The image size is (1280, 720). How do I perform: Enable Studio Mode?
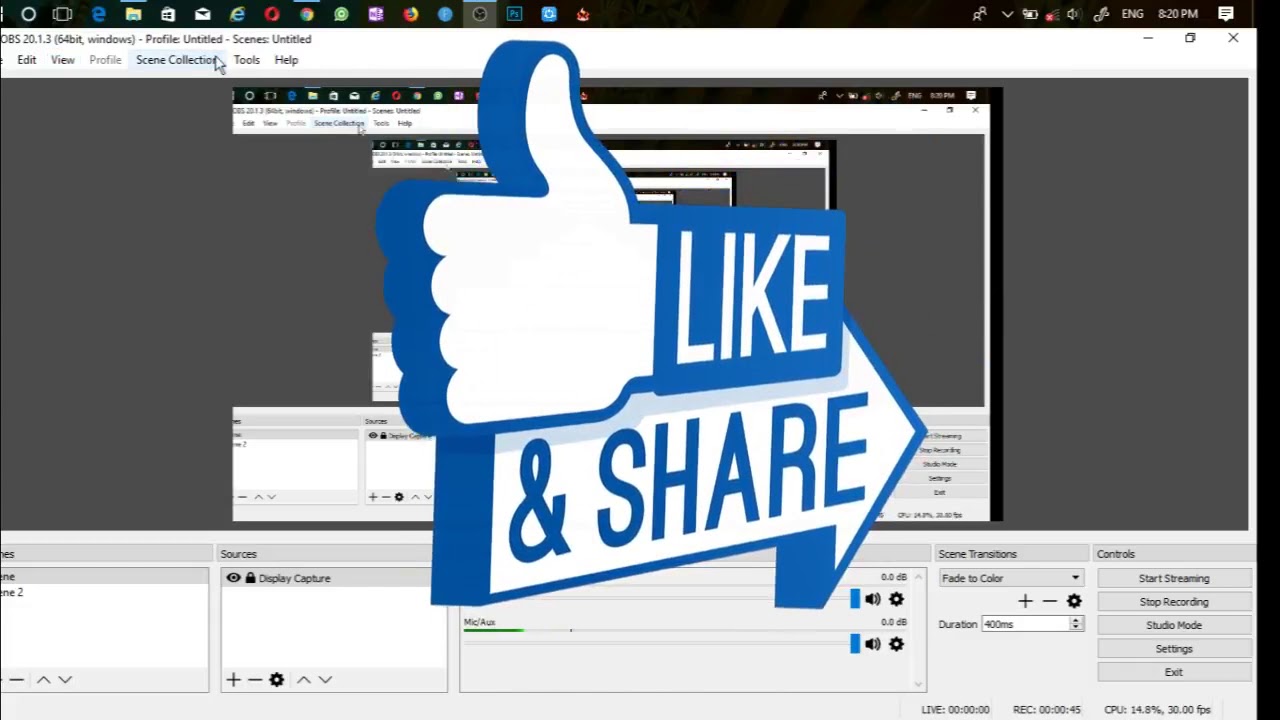[x=1174, y=625]
